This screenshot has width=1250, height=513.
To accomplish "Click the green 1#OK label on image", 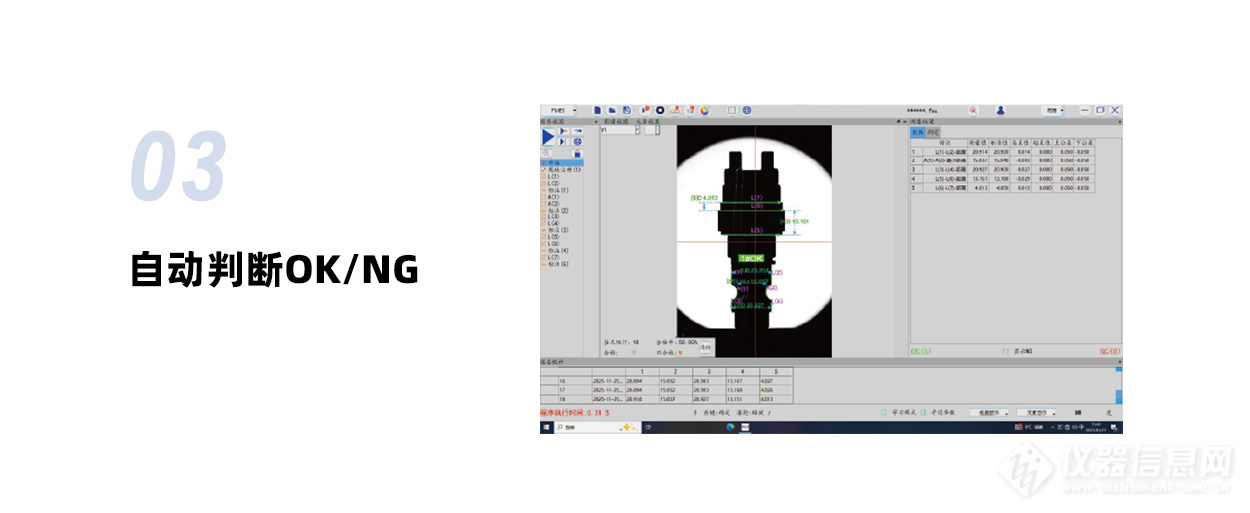I will (751, 258).
